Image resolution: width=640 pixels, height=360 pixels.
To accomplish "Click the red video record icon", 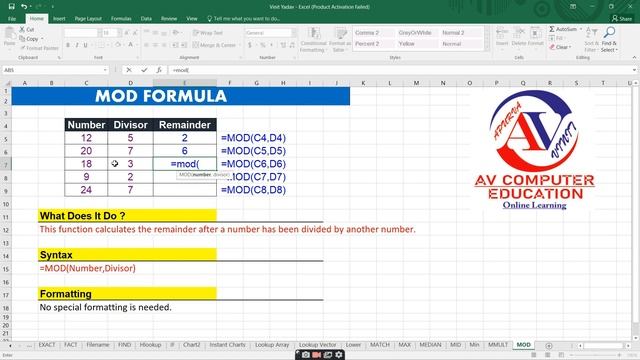I will pos(316,355).
